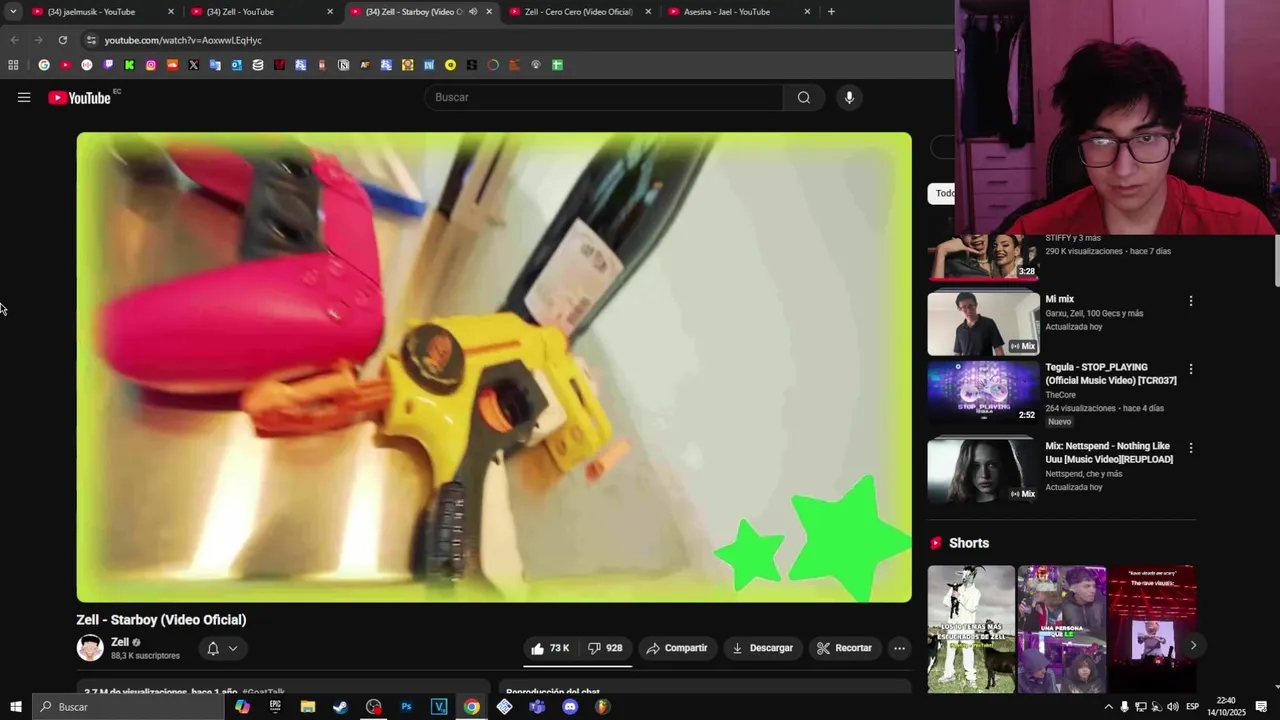Image resolution: width=1280 pixels, height=720 pixels.
Task: Close the Zell - Starboy tab
Action: pyautogui.click(x=489, y=12)
